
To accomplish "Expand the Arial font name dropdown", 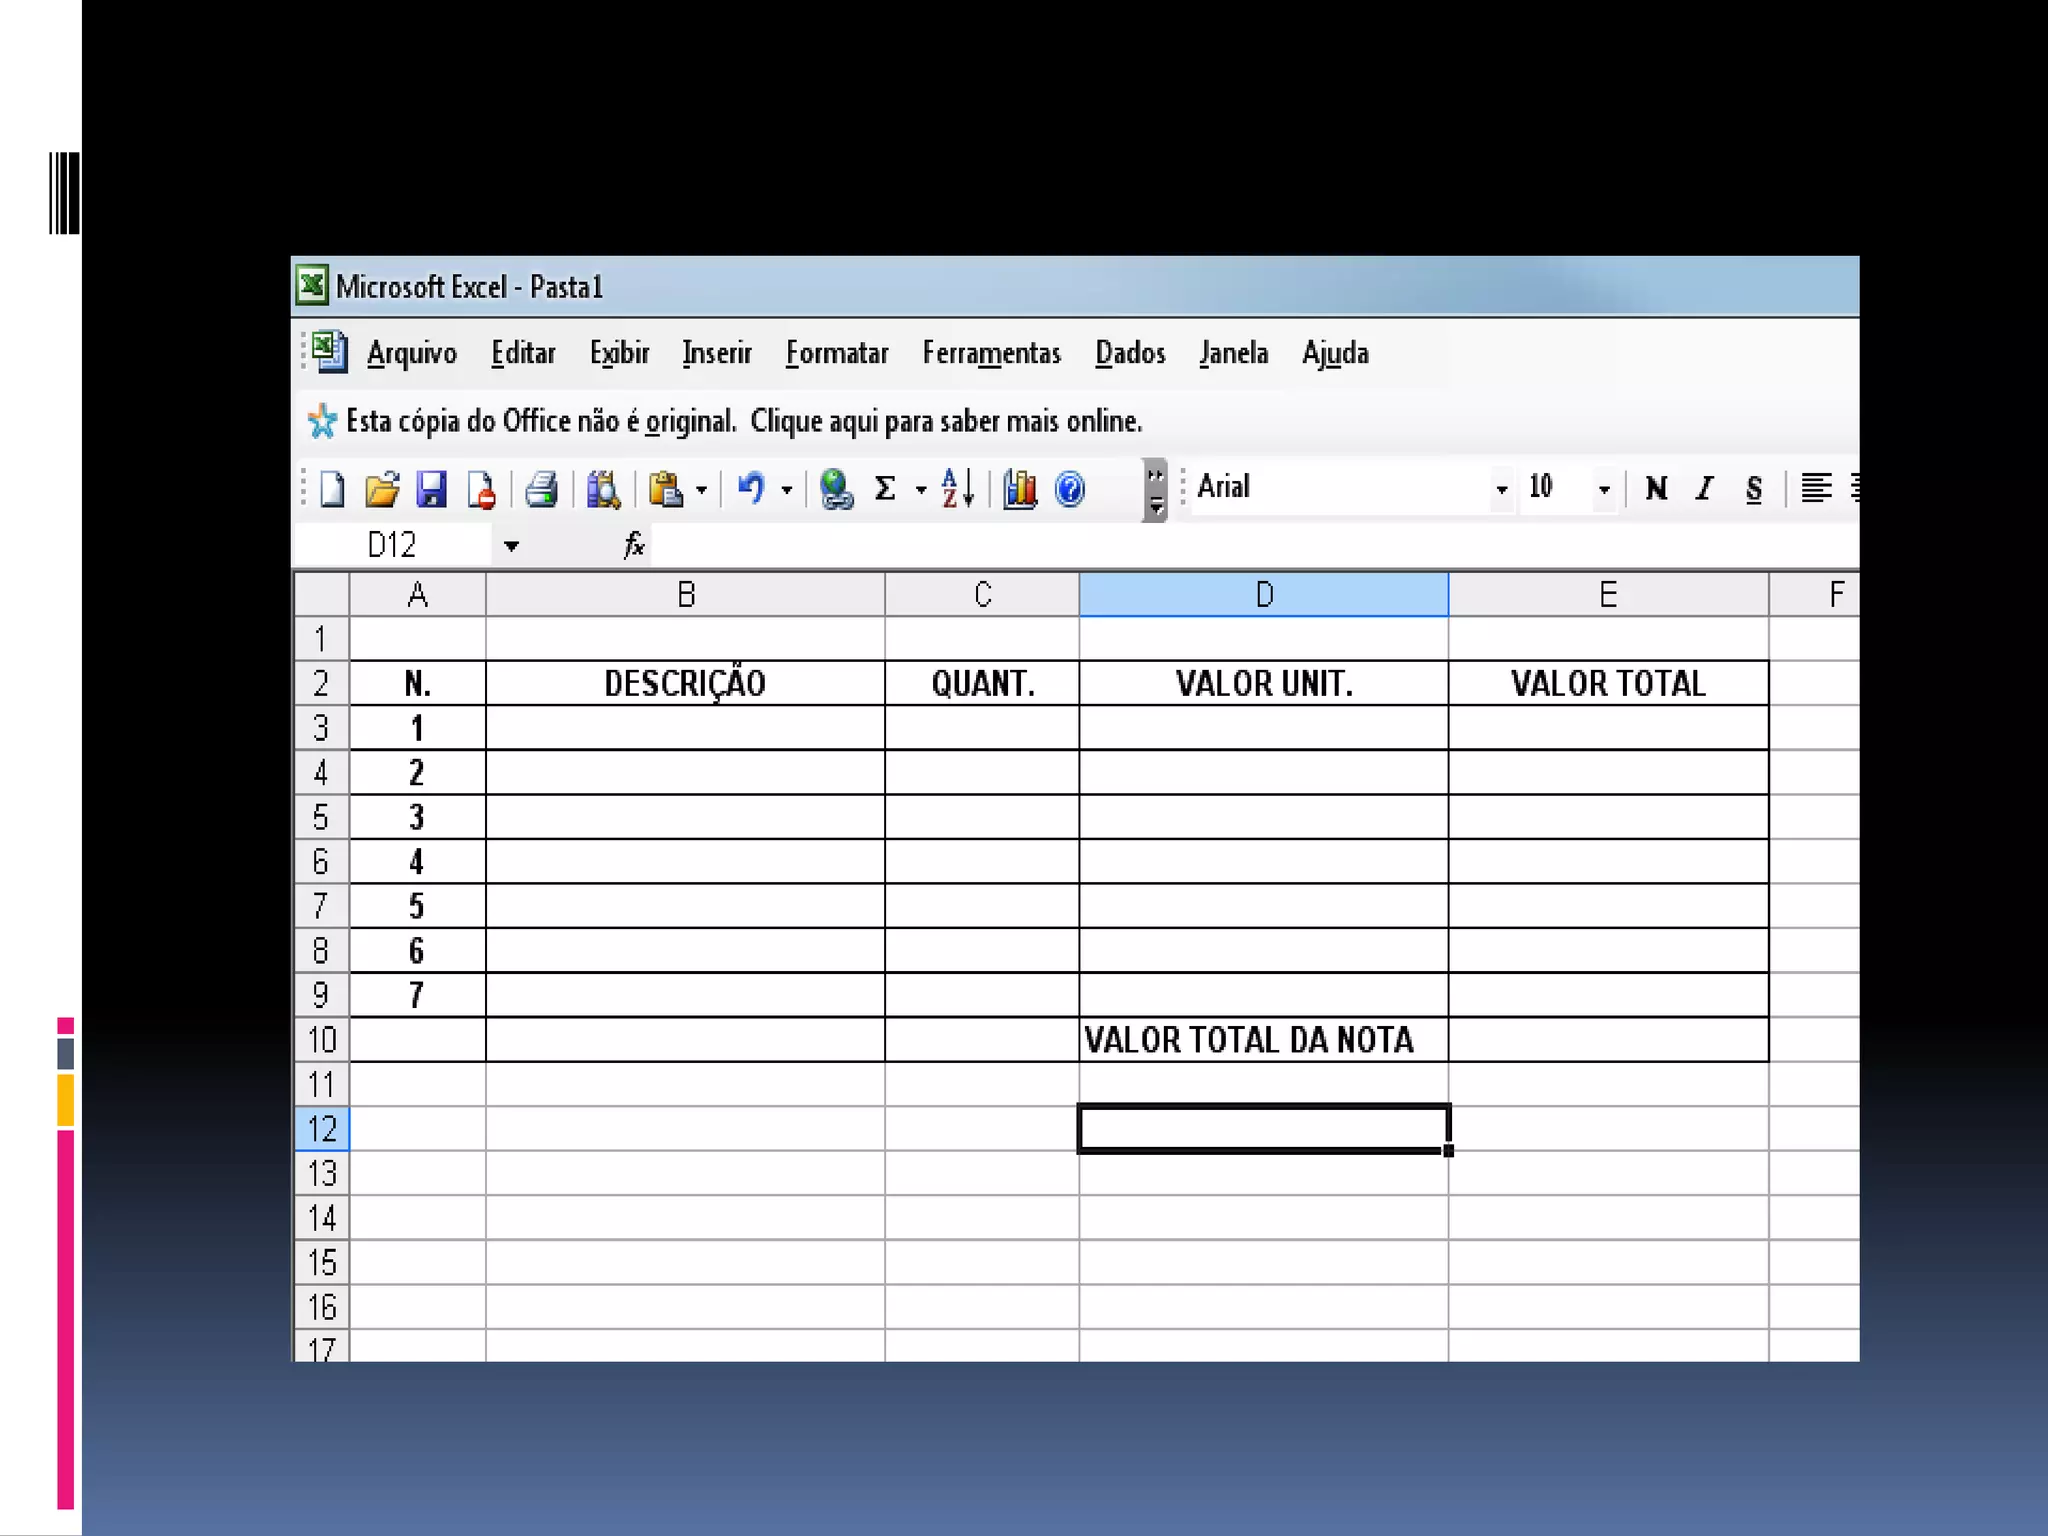I will (x=1501, y=489).
